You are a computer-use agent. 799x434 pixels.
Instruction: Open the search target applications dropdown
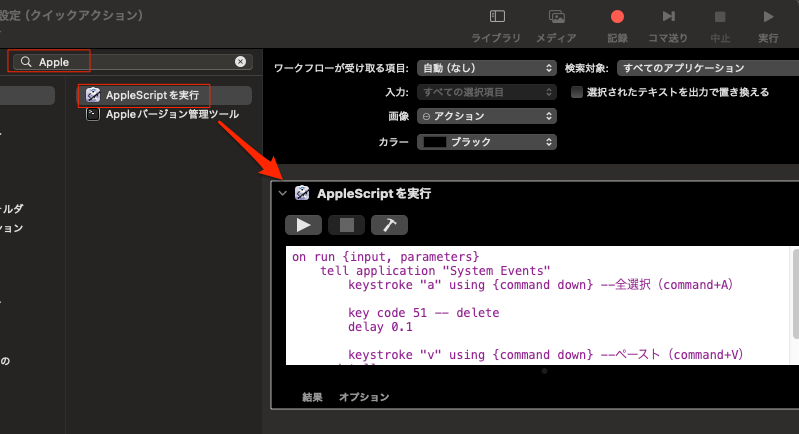pos(705,68)
